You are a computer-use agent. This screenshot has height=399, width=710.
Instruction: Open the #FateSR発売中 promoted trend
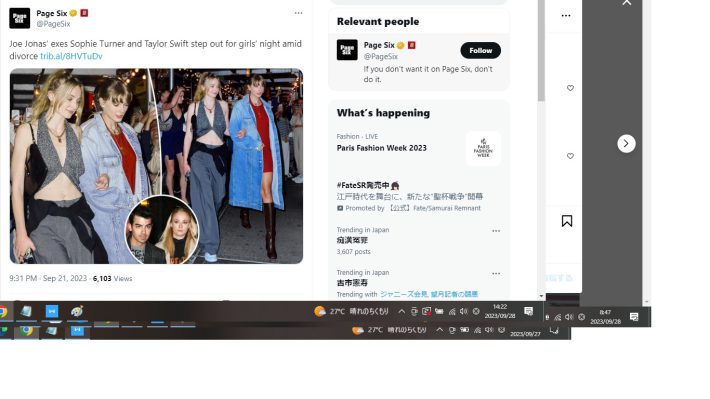coord(368,185)
